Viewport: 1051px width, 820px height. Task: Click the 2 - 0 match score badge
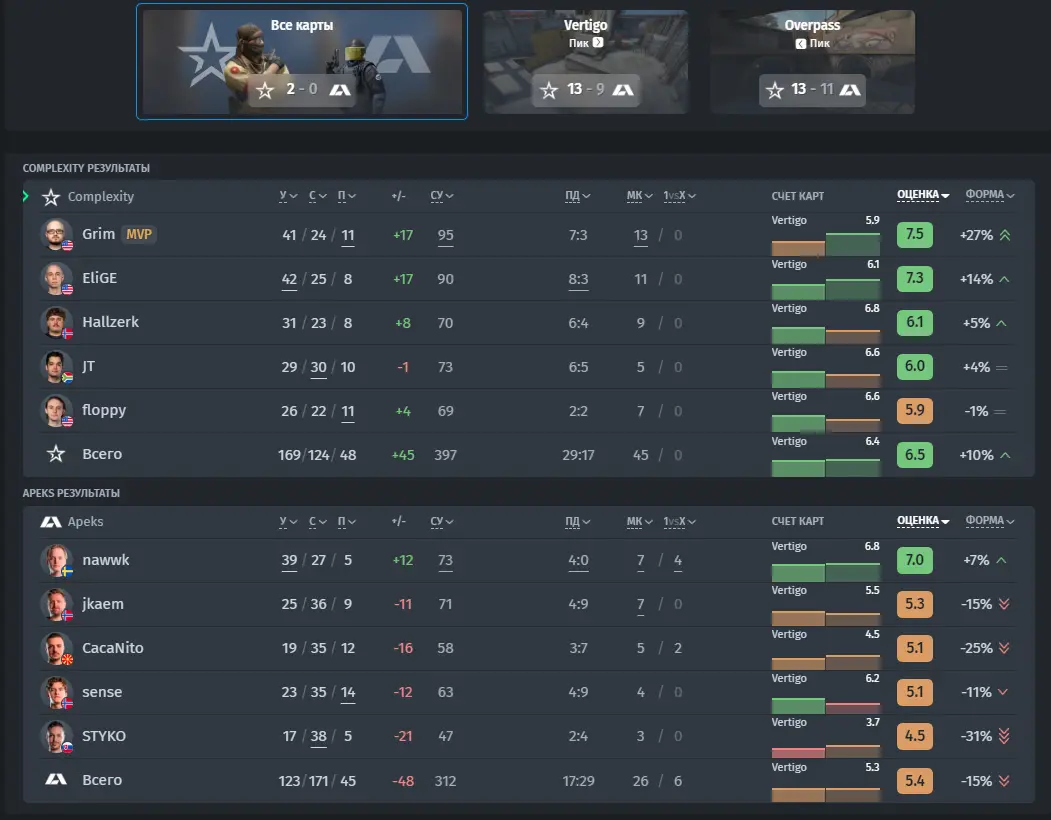pyautogui.click(x=302, y=89)
